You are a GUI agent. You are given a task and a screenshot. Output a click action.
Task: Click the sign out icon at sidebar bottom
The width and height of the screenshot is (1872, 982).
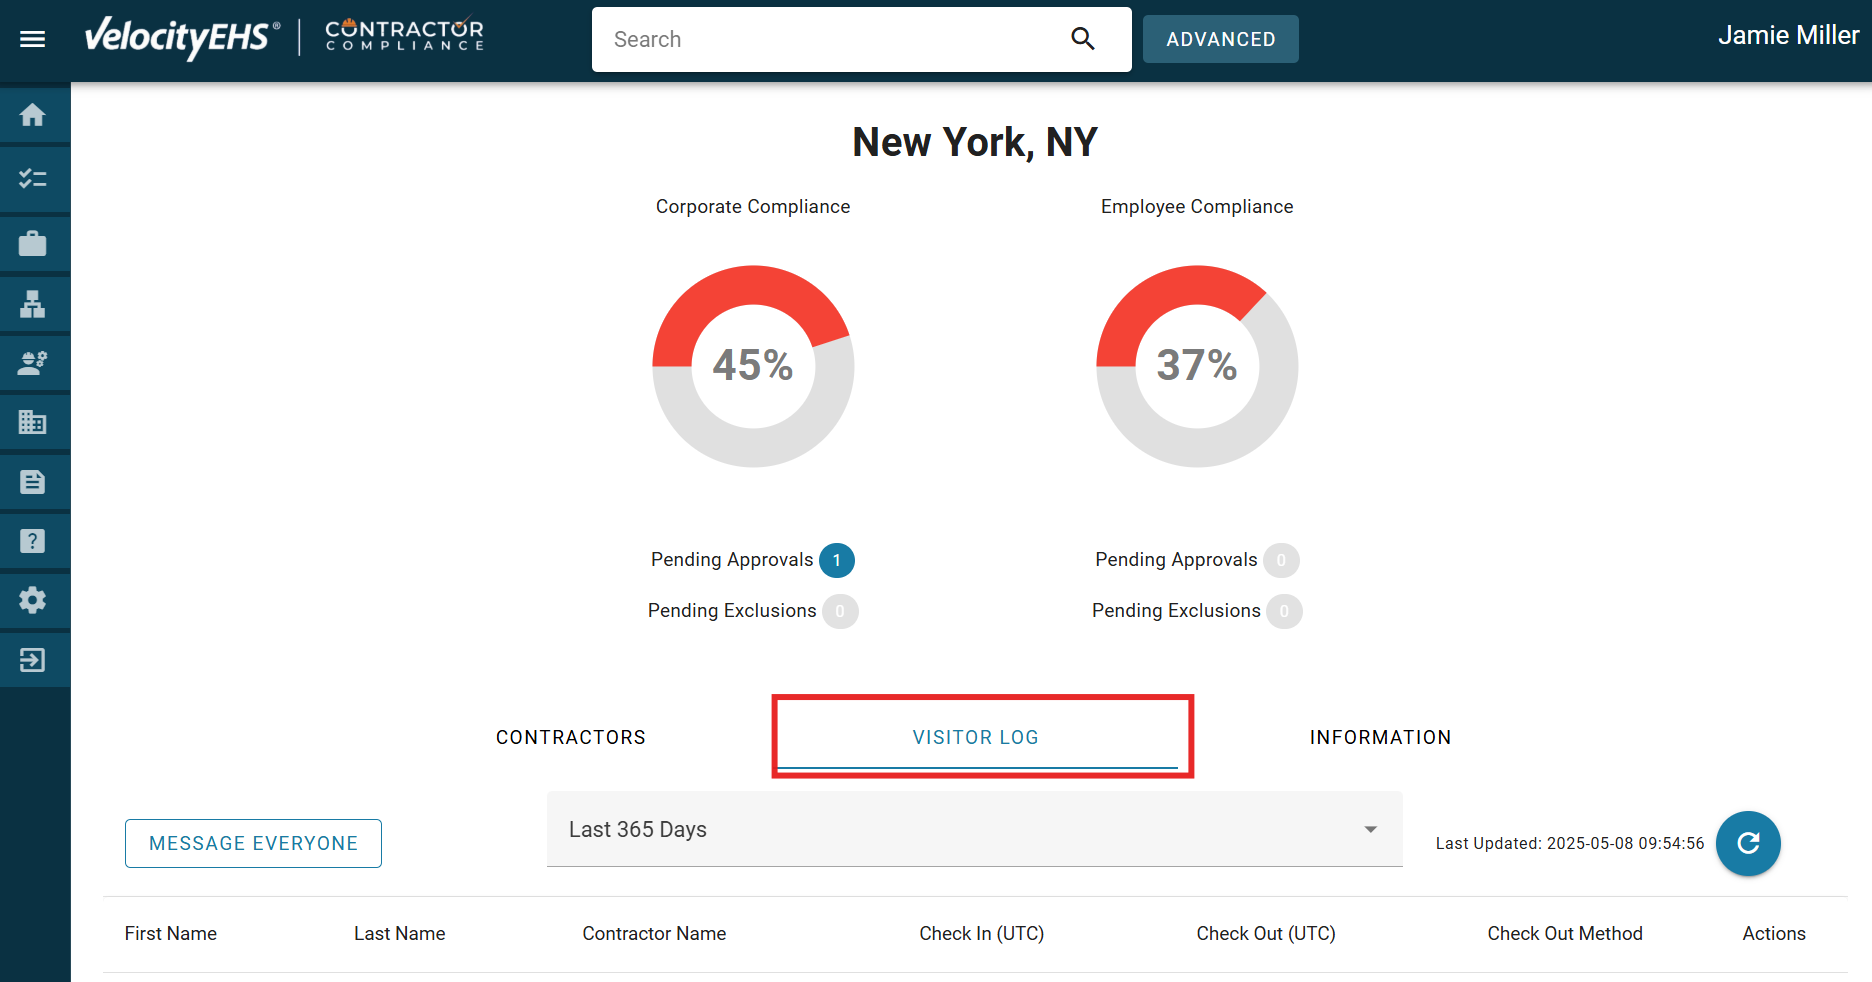pos(33,659)
